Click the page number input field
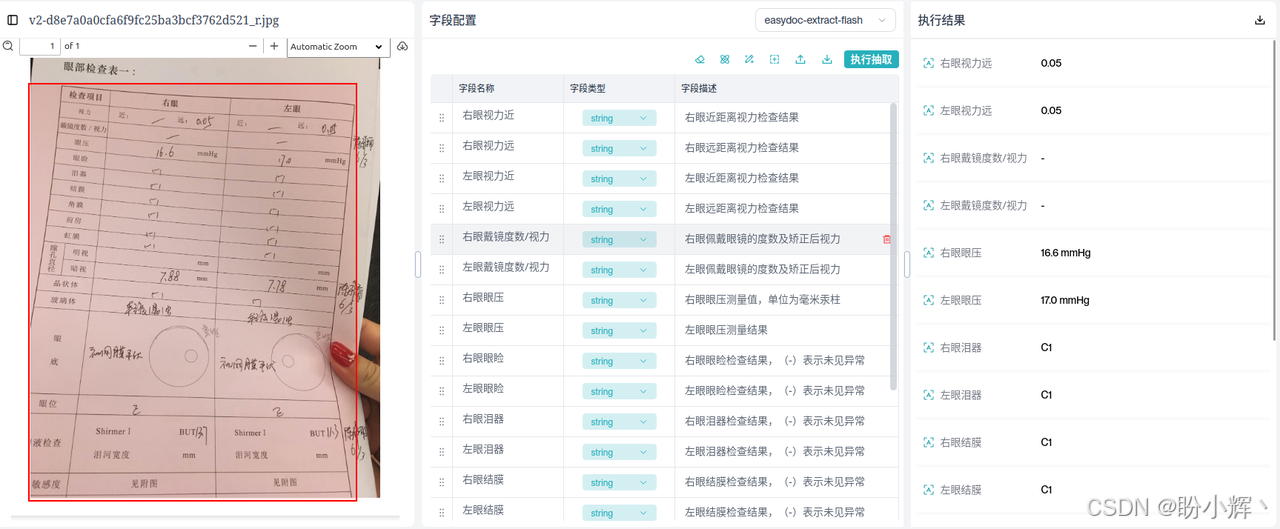Image resolution: width=1280 pixels, height=529 pixels. click(x=40, y=46)
